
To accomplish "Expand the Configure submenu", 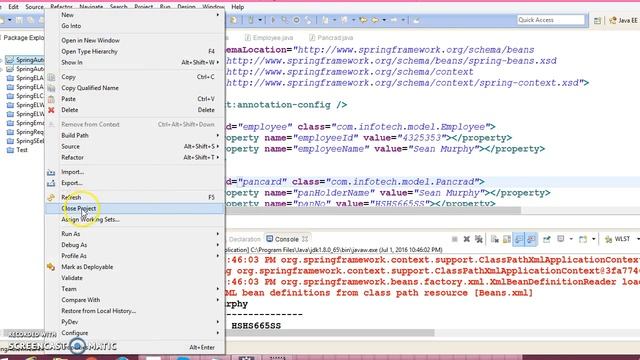I will (x=135, y=333).
